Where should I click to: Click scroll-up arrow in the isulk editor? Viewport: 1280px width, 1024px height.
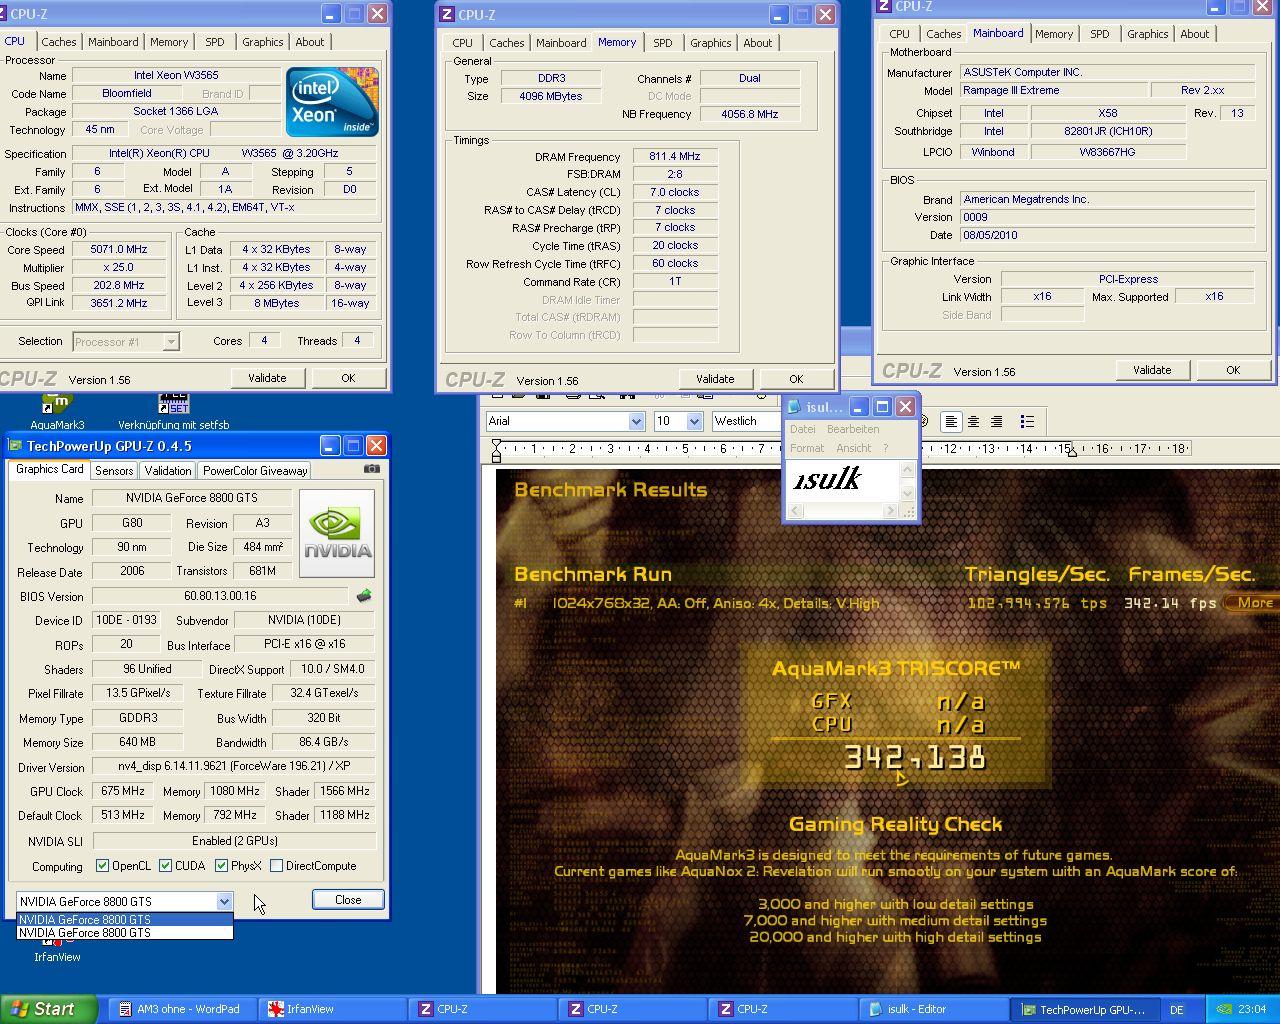908,470
